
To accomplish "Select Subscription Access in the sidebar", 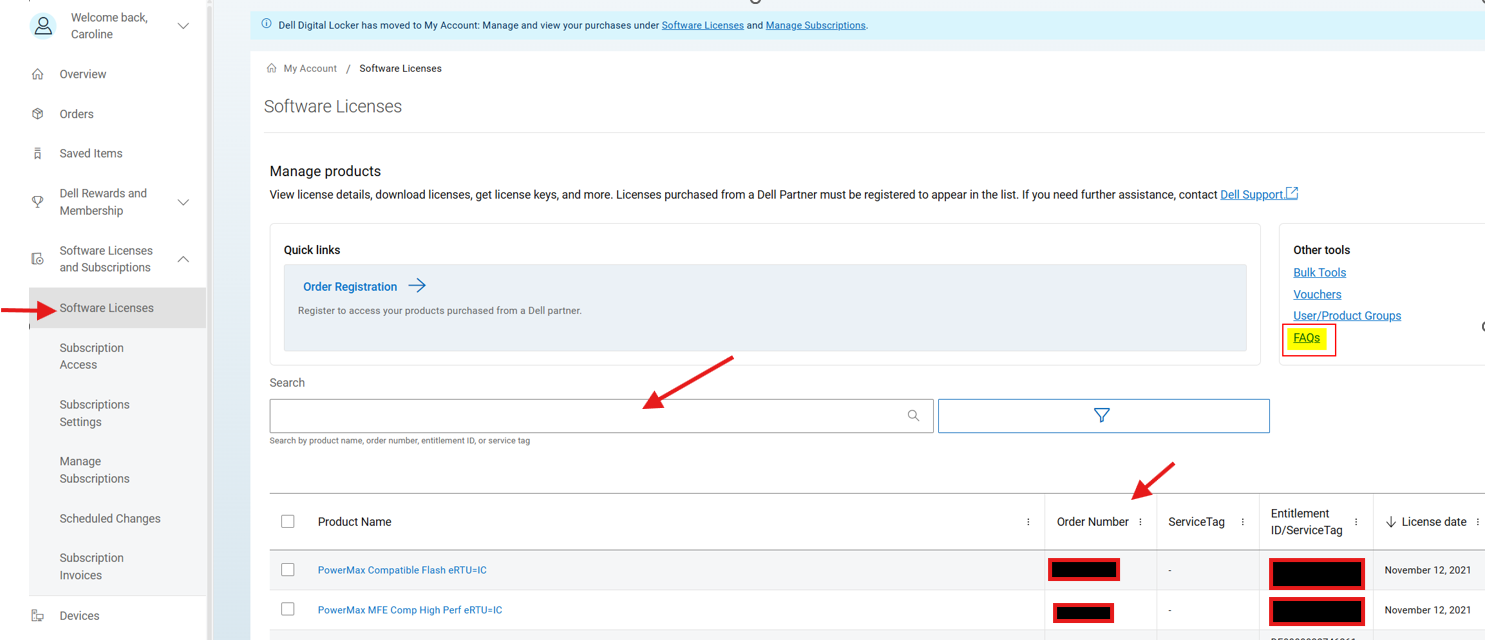I will (91, 356).
